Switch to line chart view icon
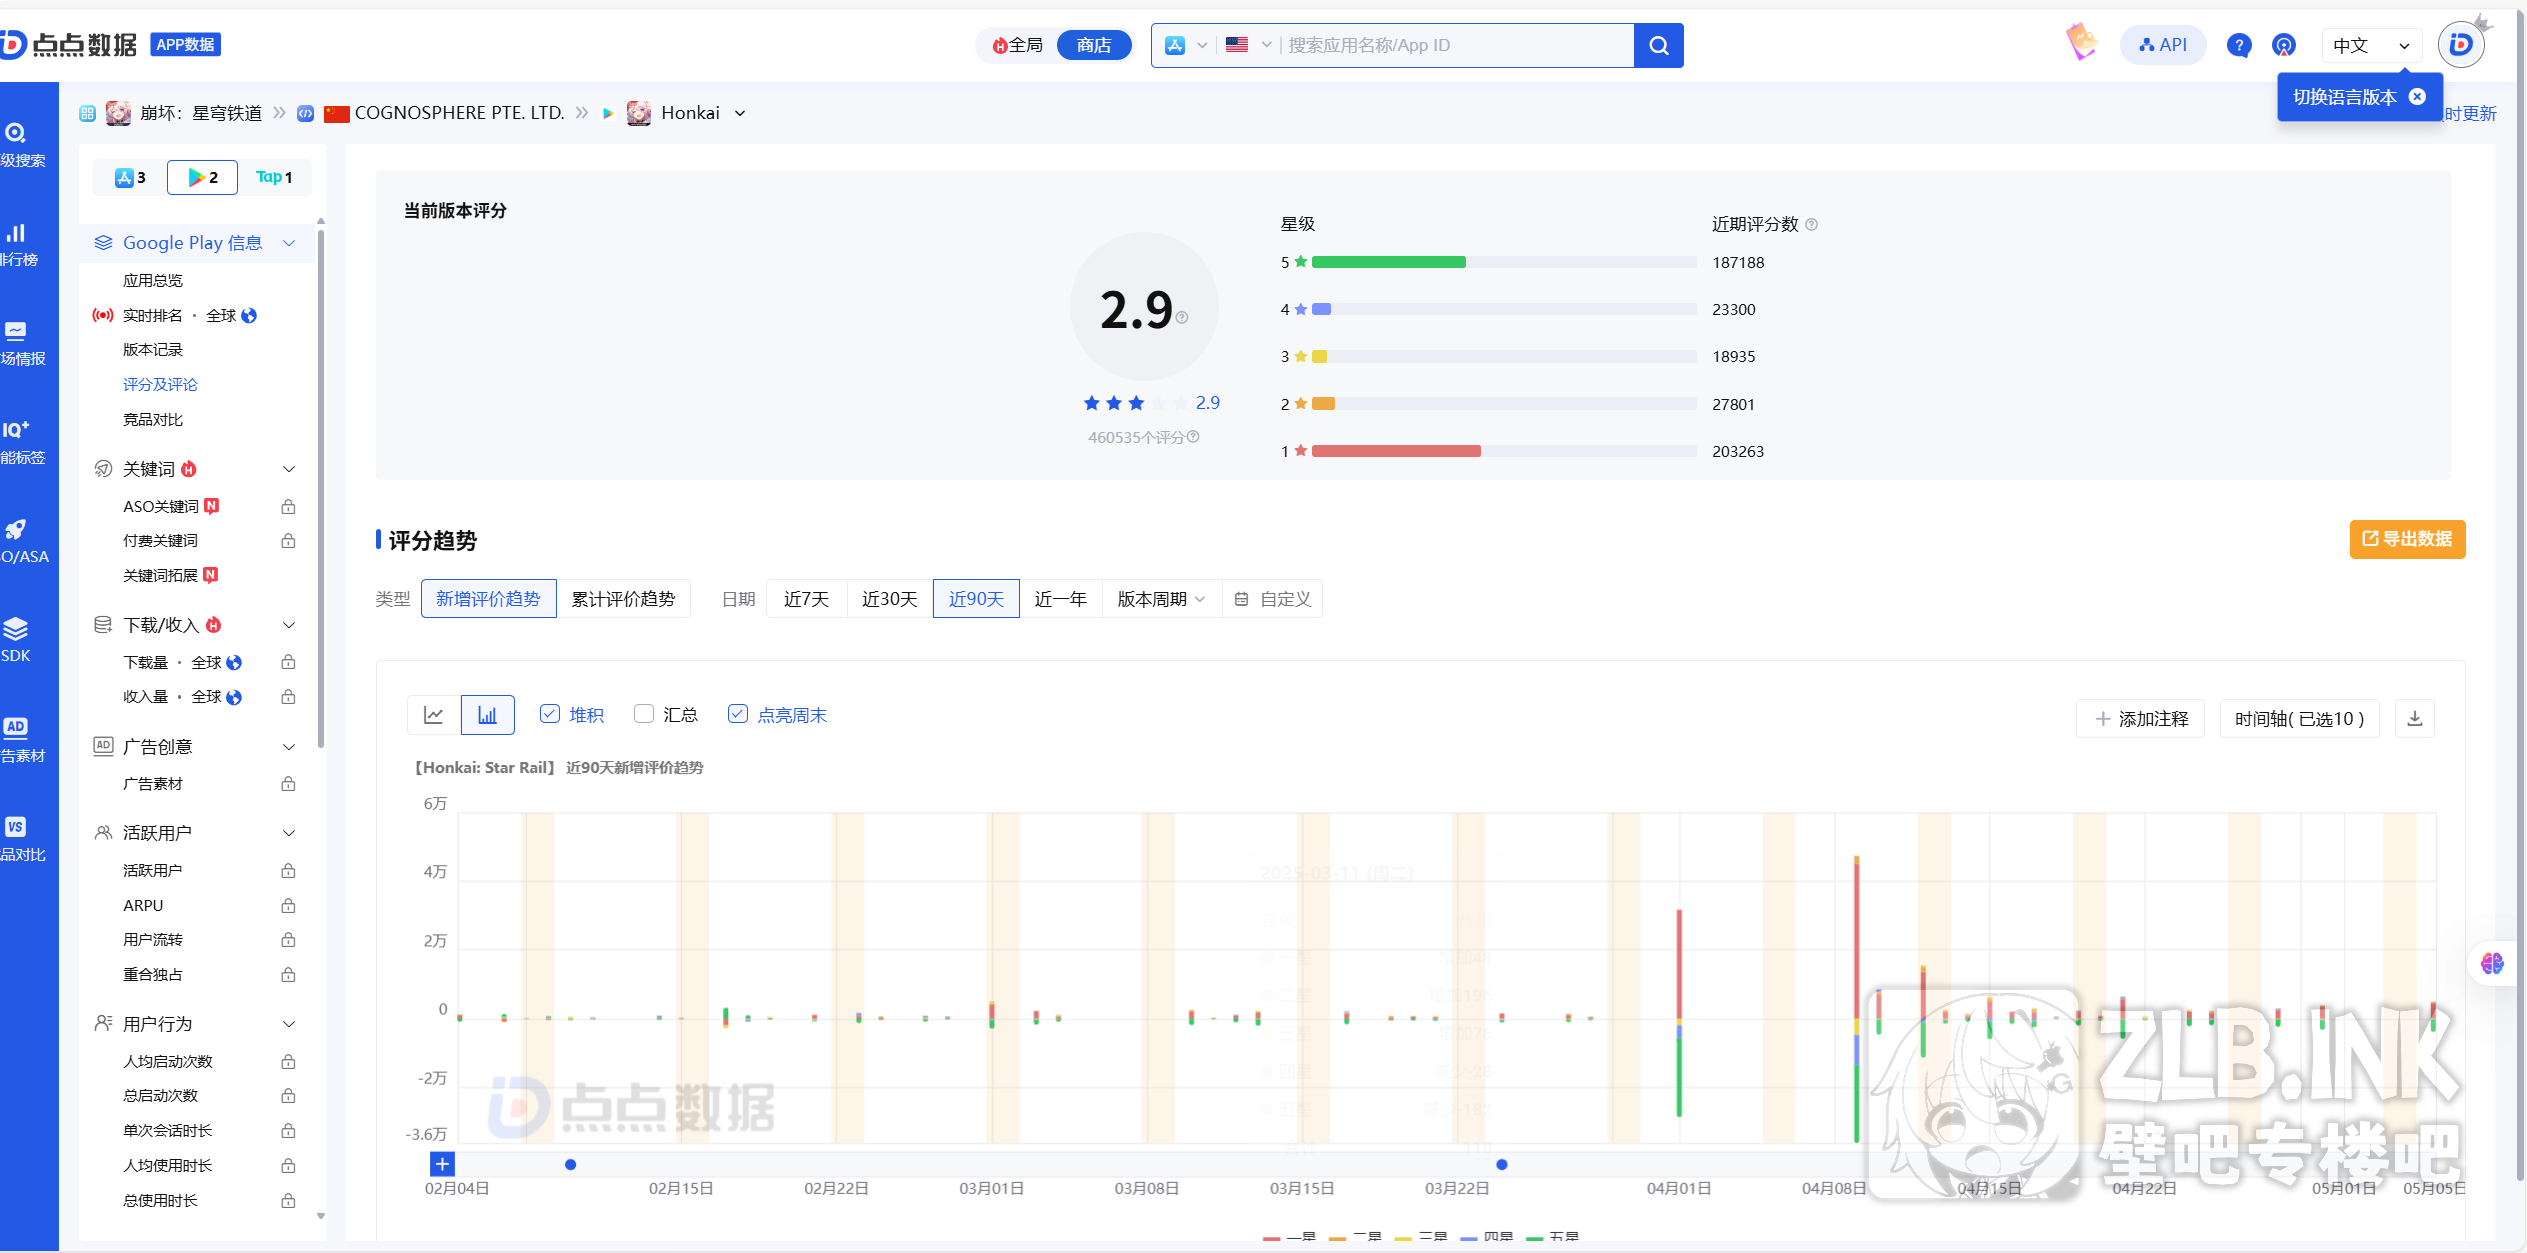 coord(434,715)
